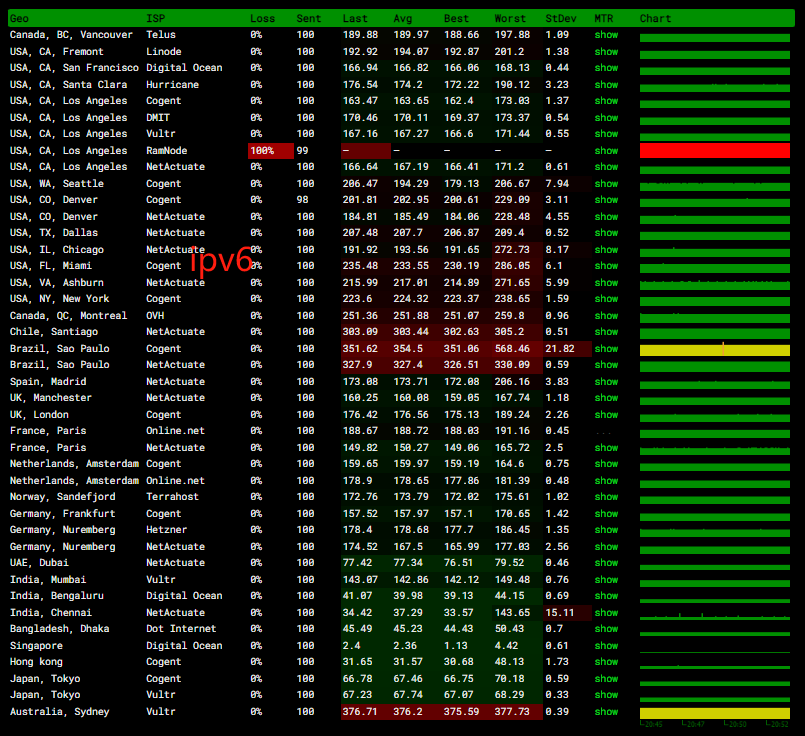805x736 pixels.
Task: Click the StDev column header
Action: point(561,18)
